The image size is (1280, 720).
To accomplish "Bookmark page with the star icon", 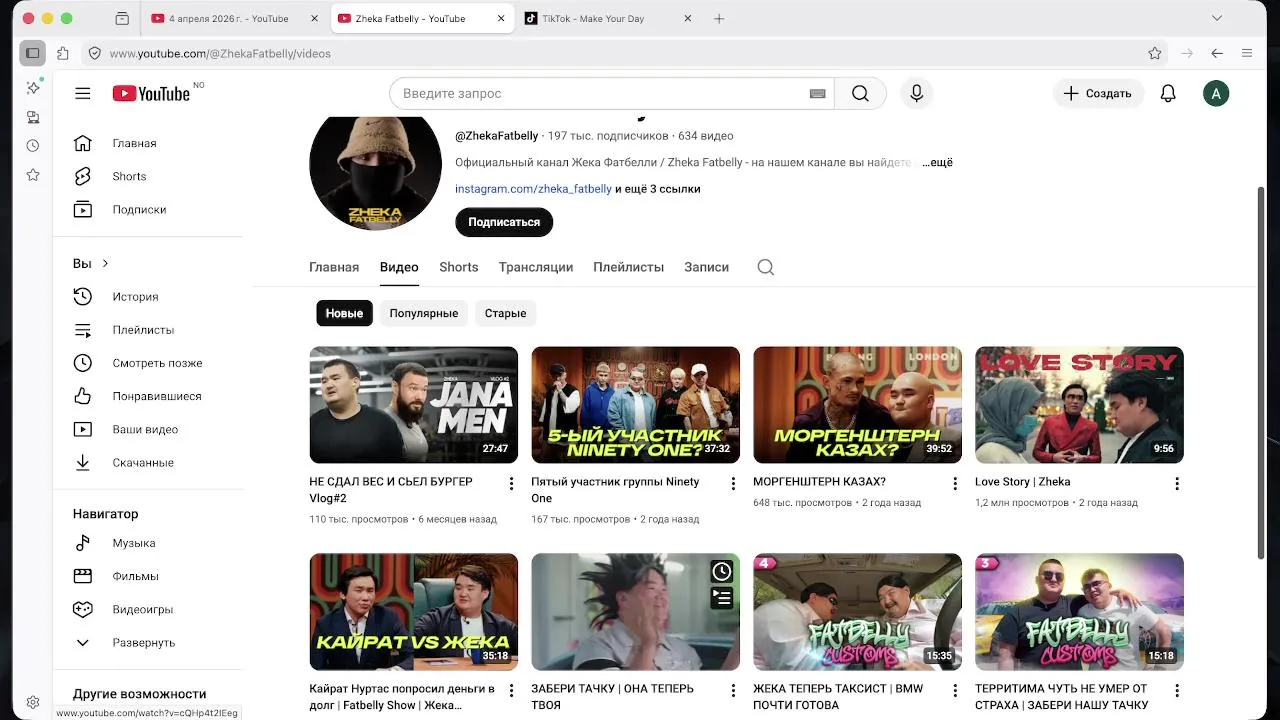I will click(x=1155, y=53).
